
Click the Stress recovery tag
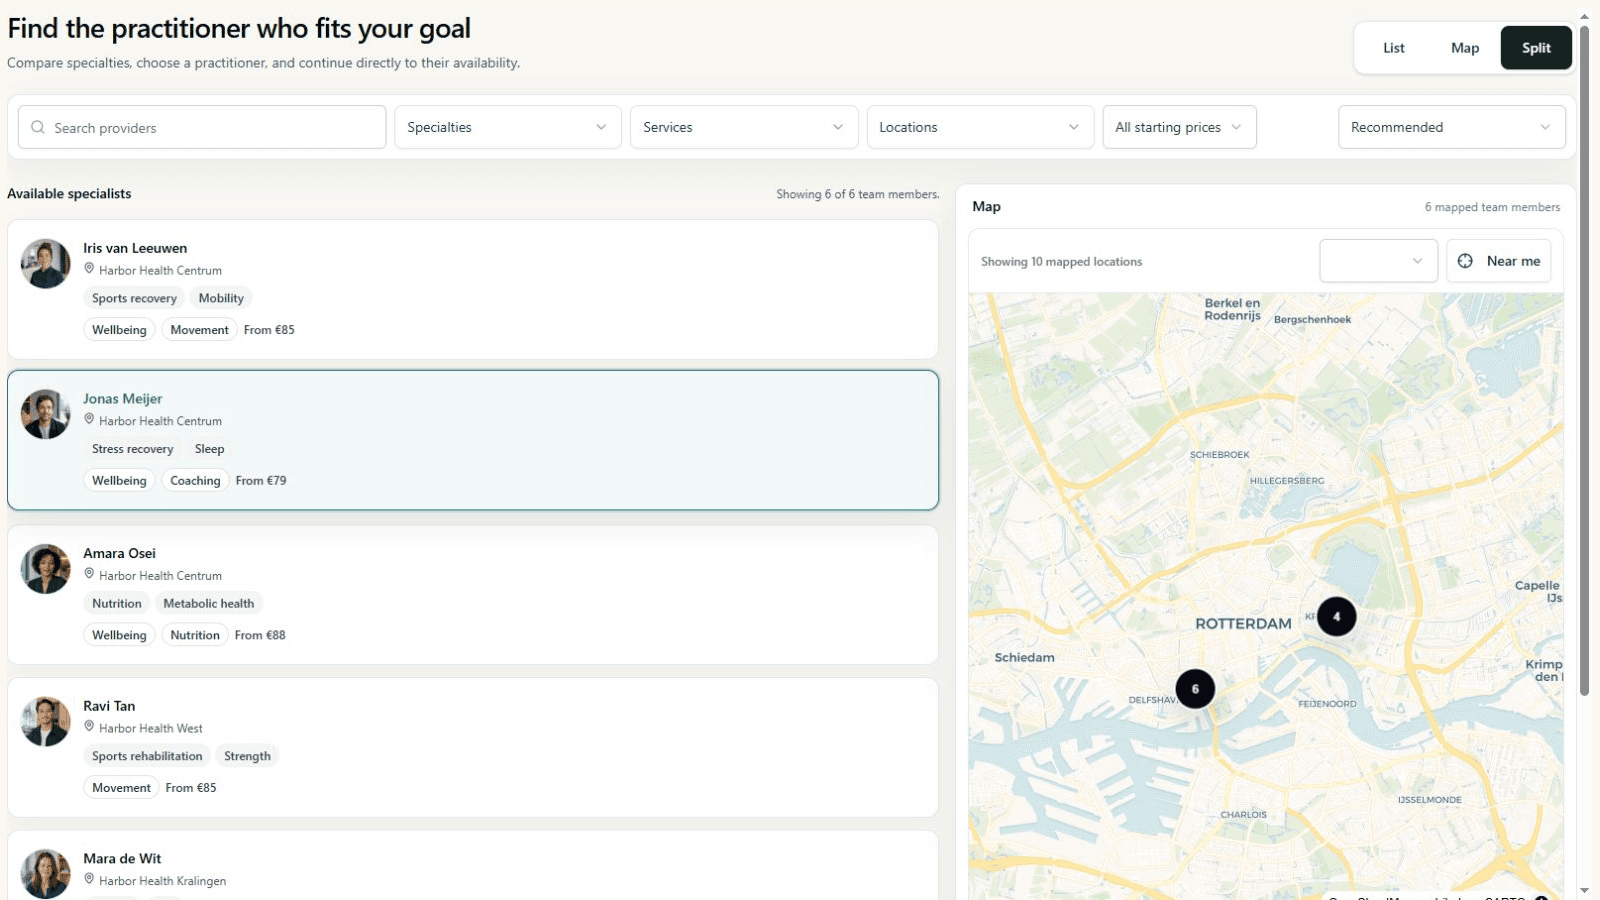(x=133, y=449)
